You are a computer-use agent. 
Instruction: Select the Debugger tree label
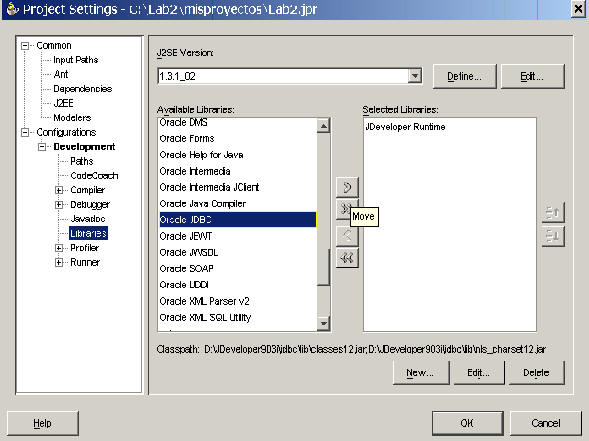pyautogui.click(x=90, y=205)
